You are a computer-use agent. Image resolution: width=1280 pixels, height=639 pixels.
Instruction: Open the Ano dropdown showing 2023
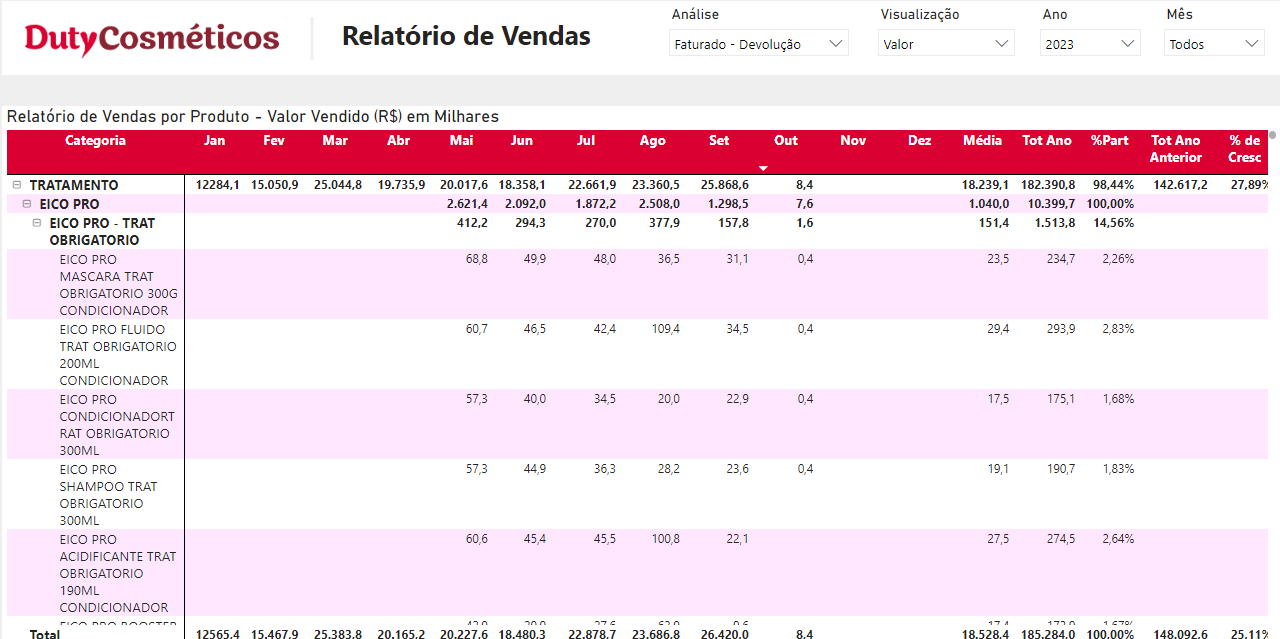tap(1090, 43)
